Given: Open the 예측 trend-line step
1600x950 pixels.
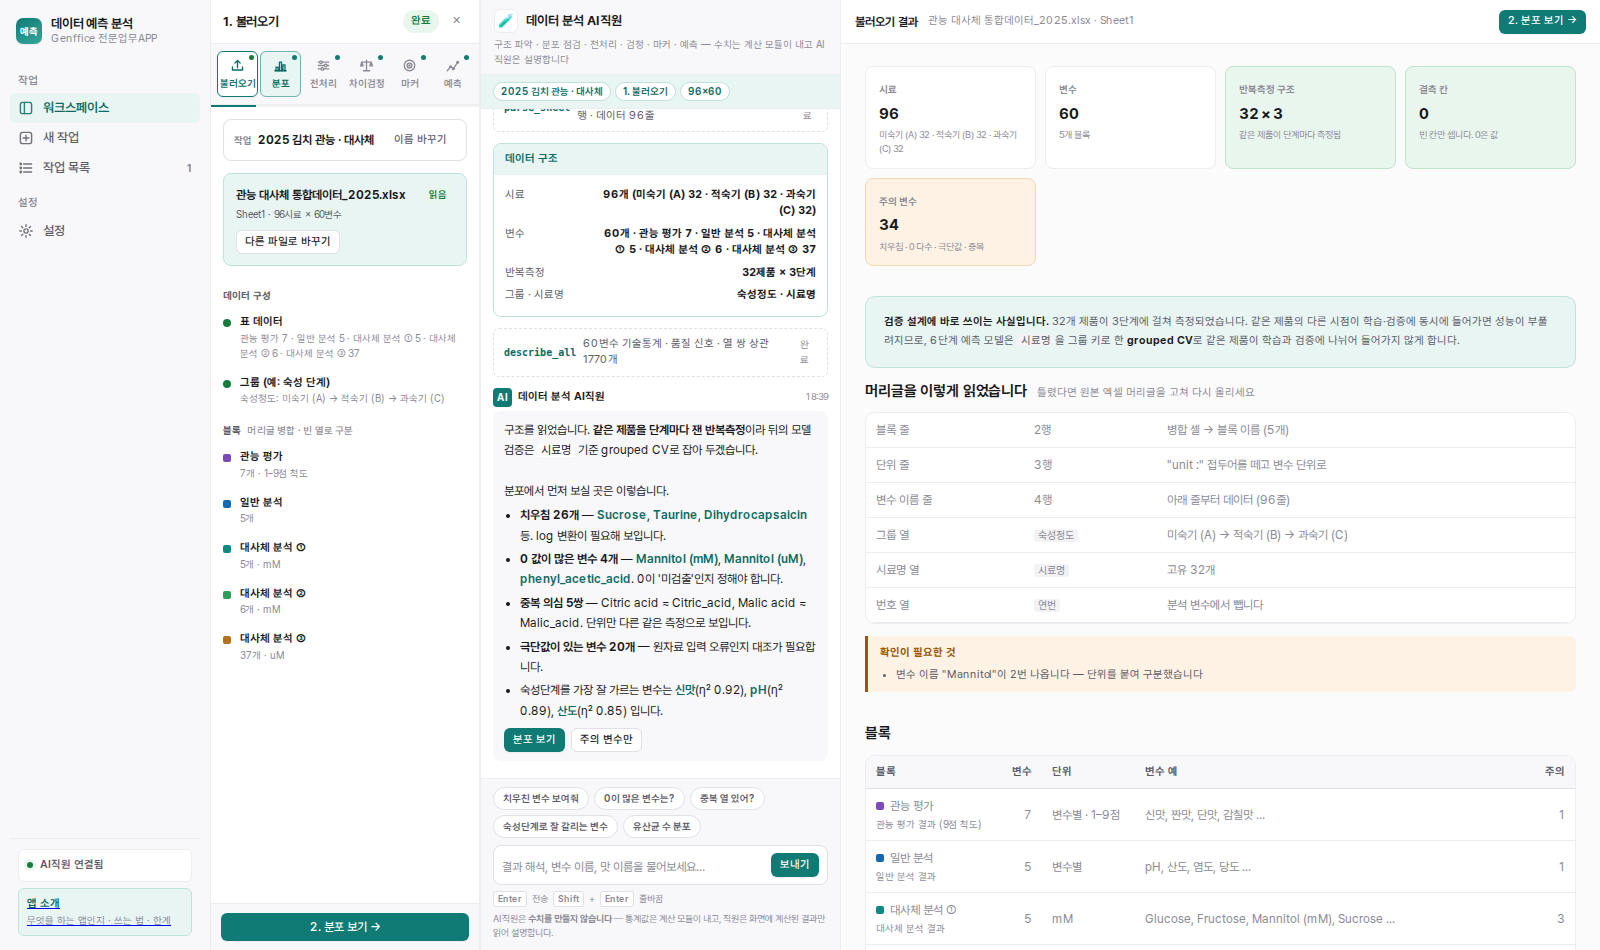Looking at the screenshot, I should (453, 73).
